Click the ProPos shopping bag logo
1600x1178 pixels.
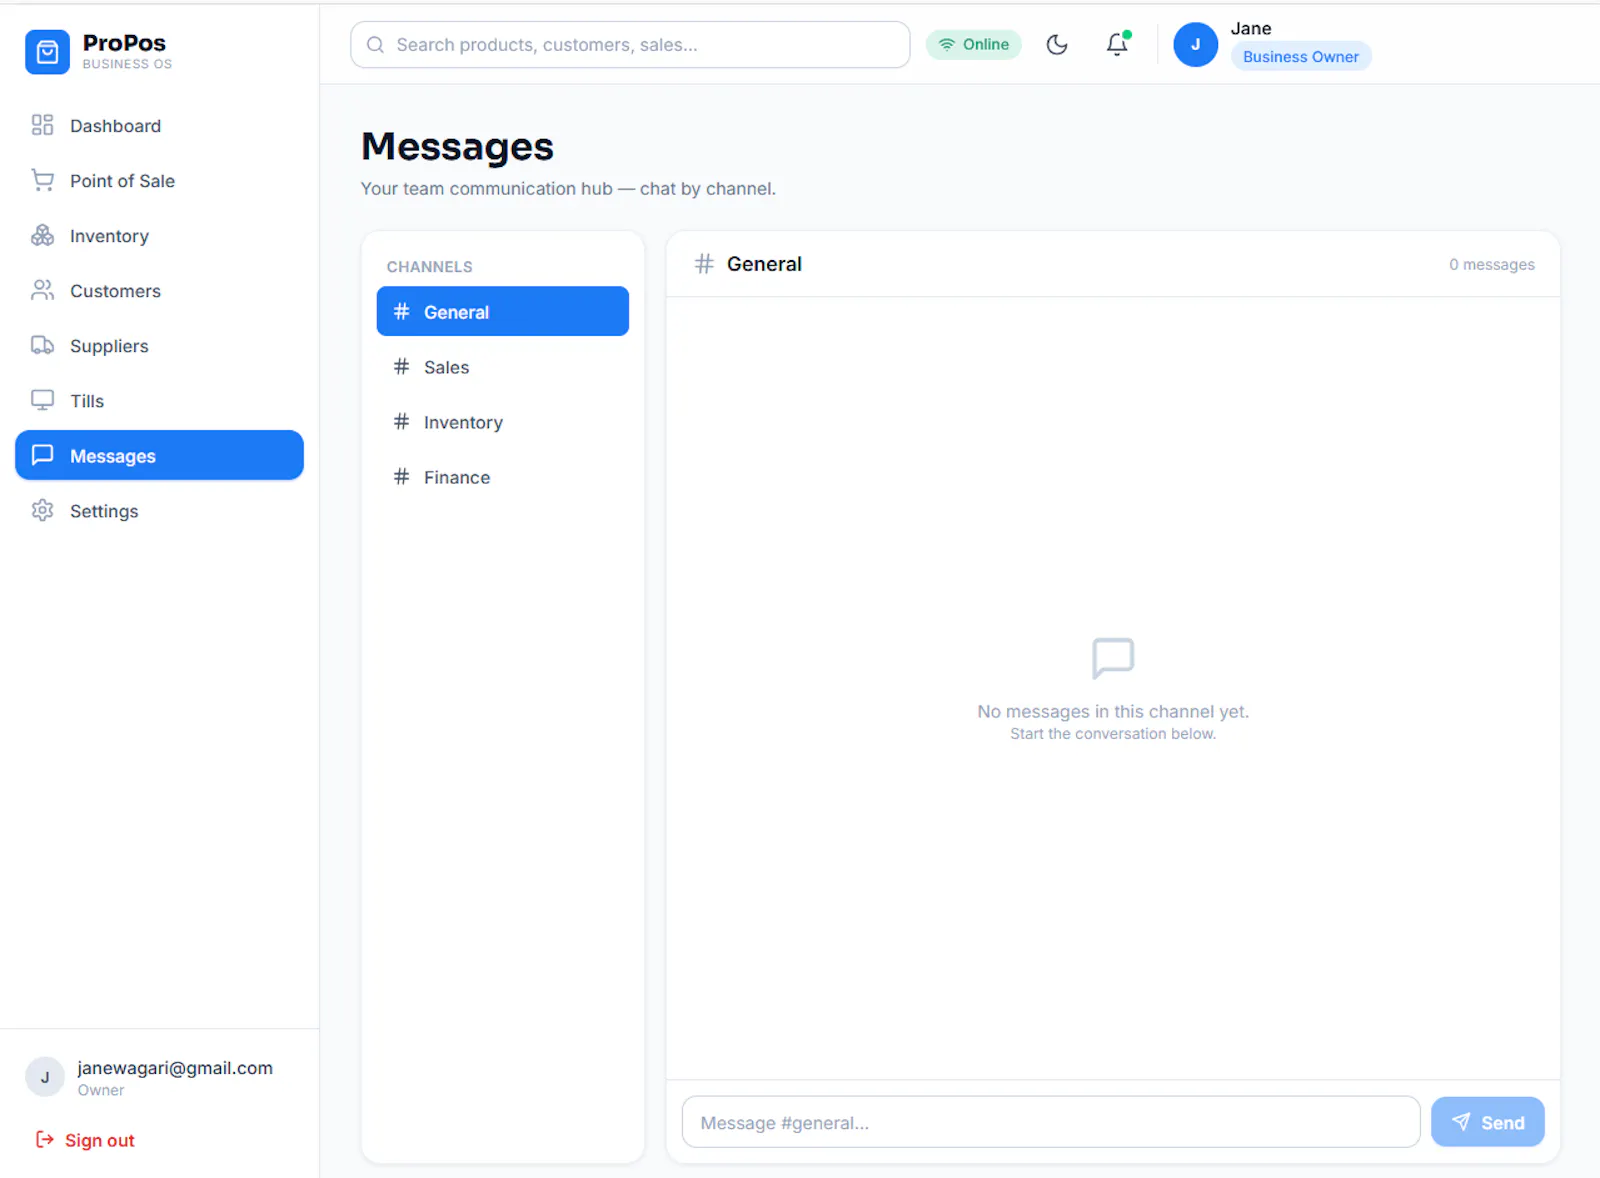47,52
